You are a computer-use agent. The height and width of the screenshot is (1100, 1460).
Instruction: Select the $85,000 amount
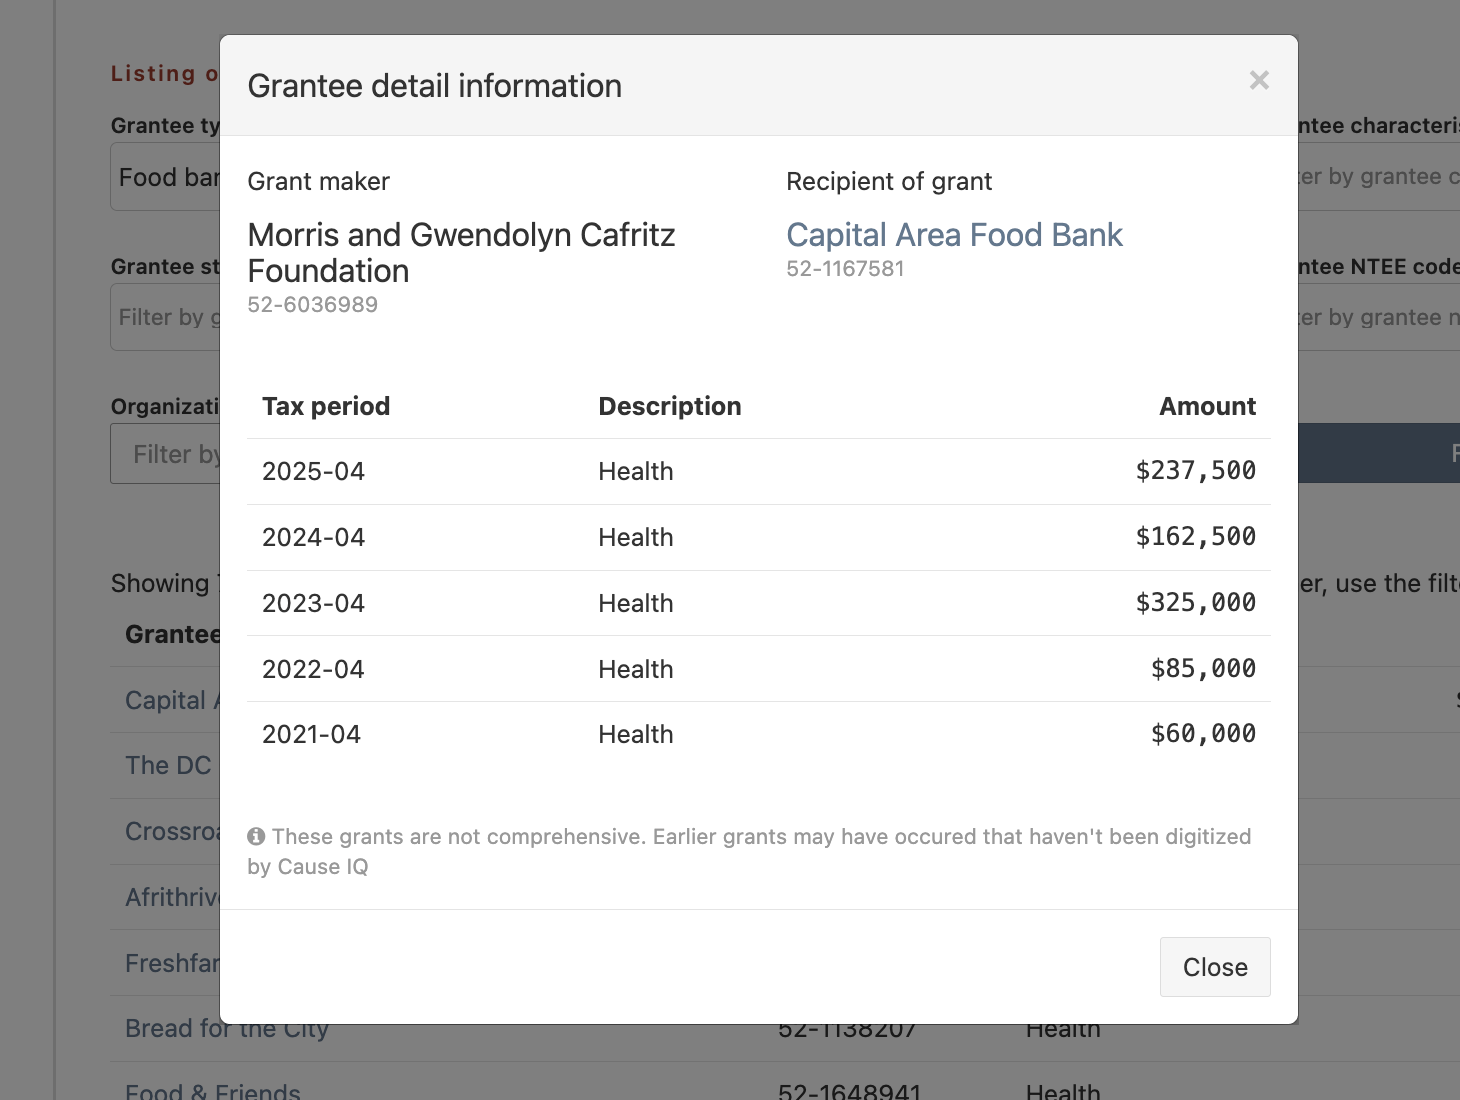1203,668
